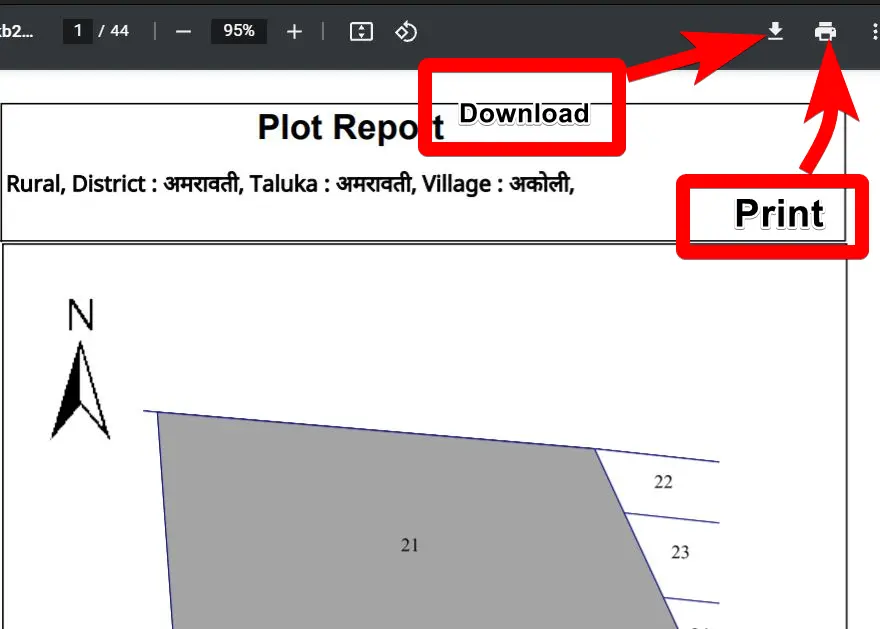Click the Download icon in PDF toolbar

pyautogui.click(x=775, y=32)
